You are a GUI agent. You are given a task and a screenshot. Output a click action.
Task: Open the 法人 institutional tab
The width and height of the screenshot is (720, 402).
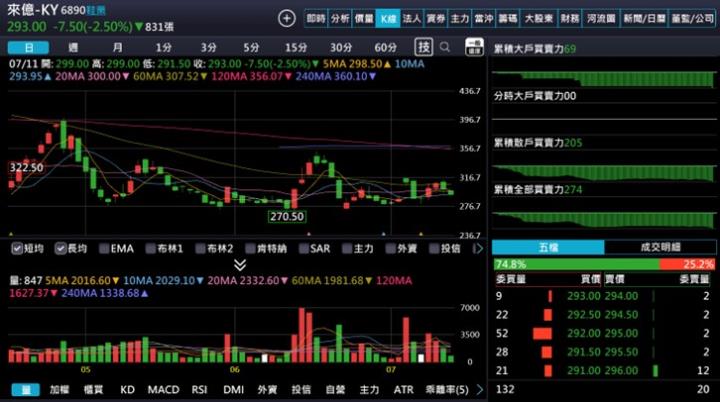click(411, 18)
